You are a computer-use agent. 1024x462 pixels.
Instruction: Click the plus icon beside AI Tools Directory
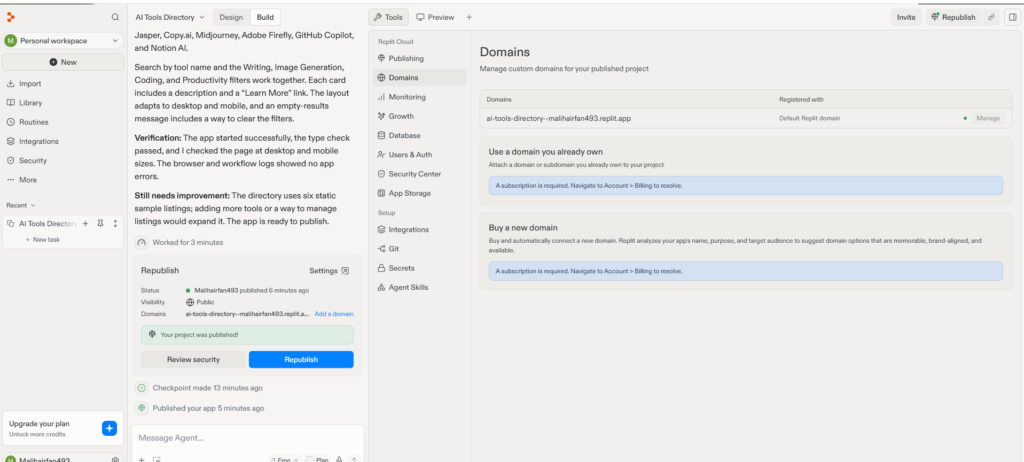coord(85,223)
